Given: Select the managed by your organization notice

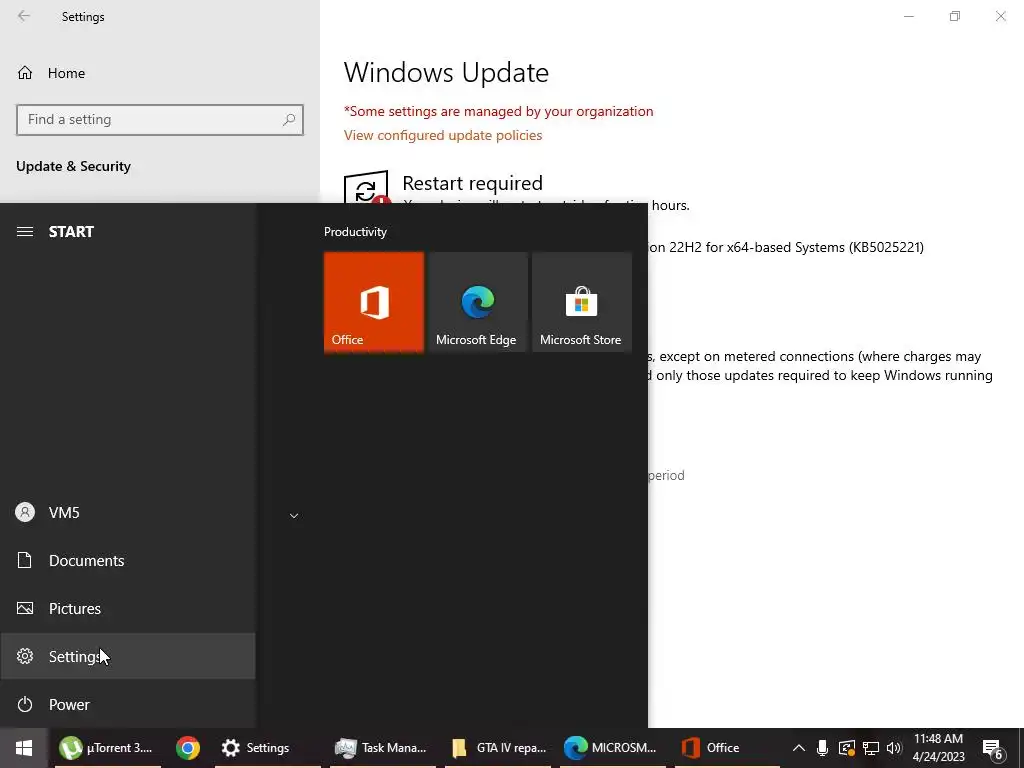Looking at the screenshot, I should [x=498, y=111].
